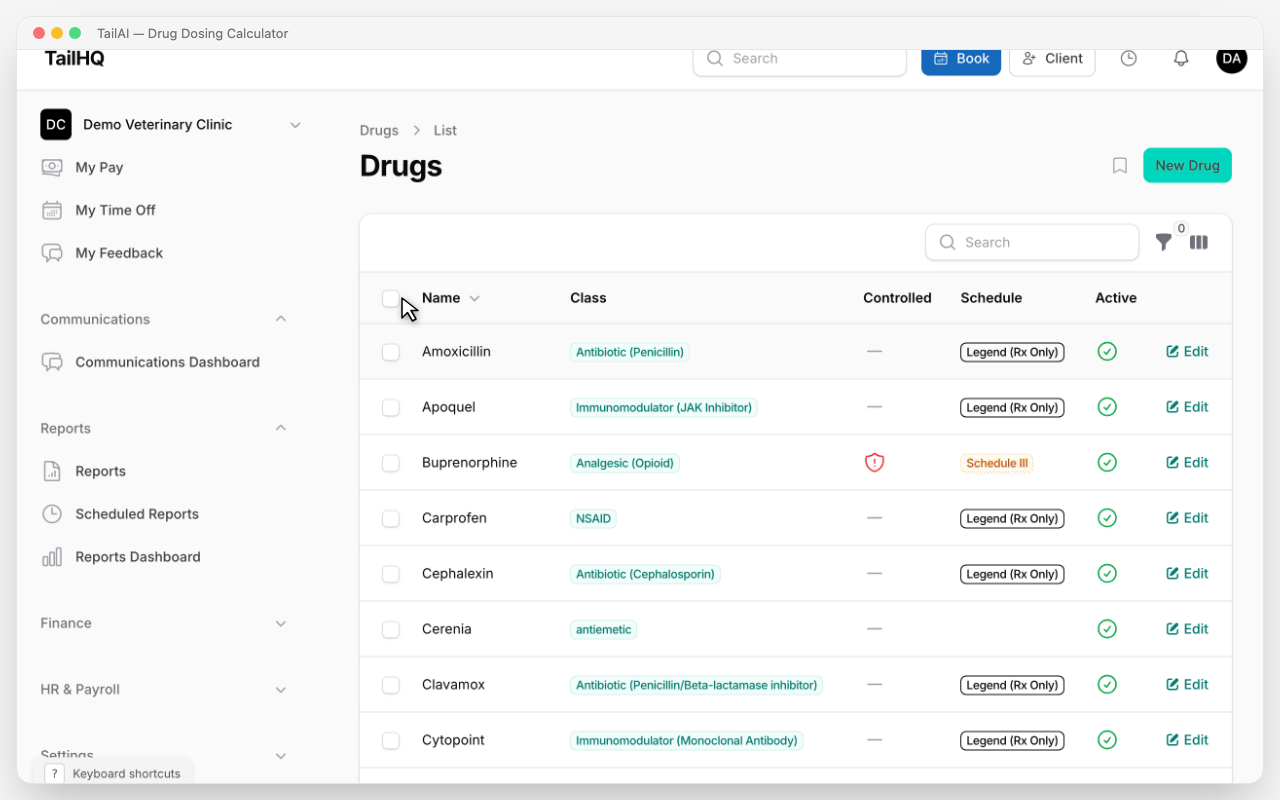Sort by Name using the column arrow
This screenshot has width=1280, height=800.
(x=474, y=297)
